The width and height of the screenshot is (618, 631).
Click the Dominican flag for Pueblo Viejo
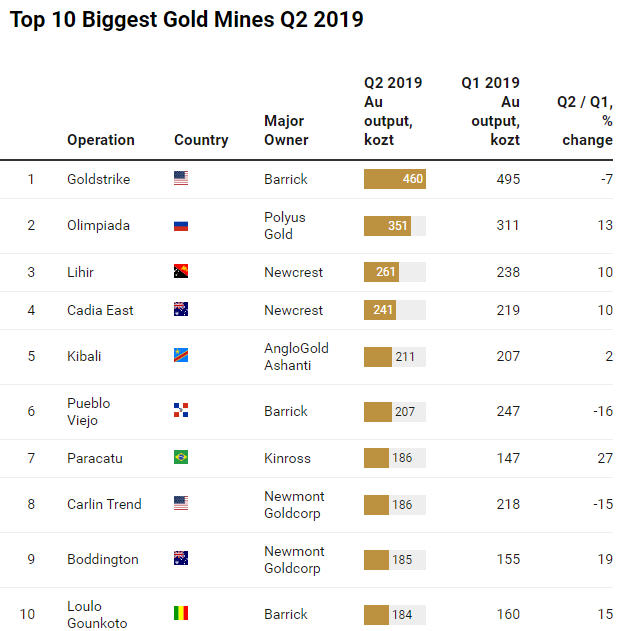(x=181, y=411)
